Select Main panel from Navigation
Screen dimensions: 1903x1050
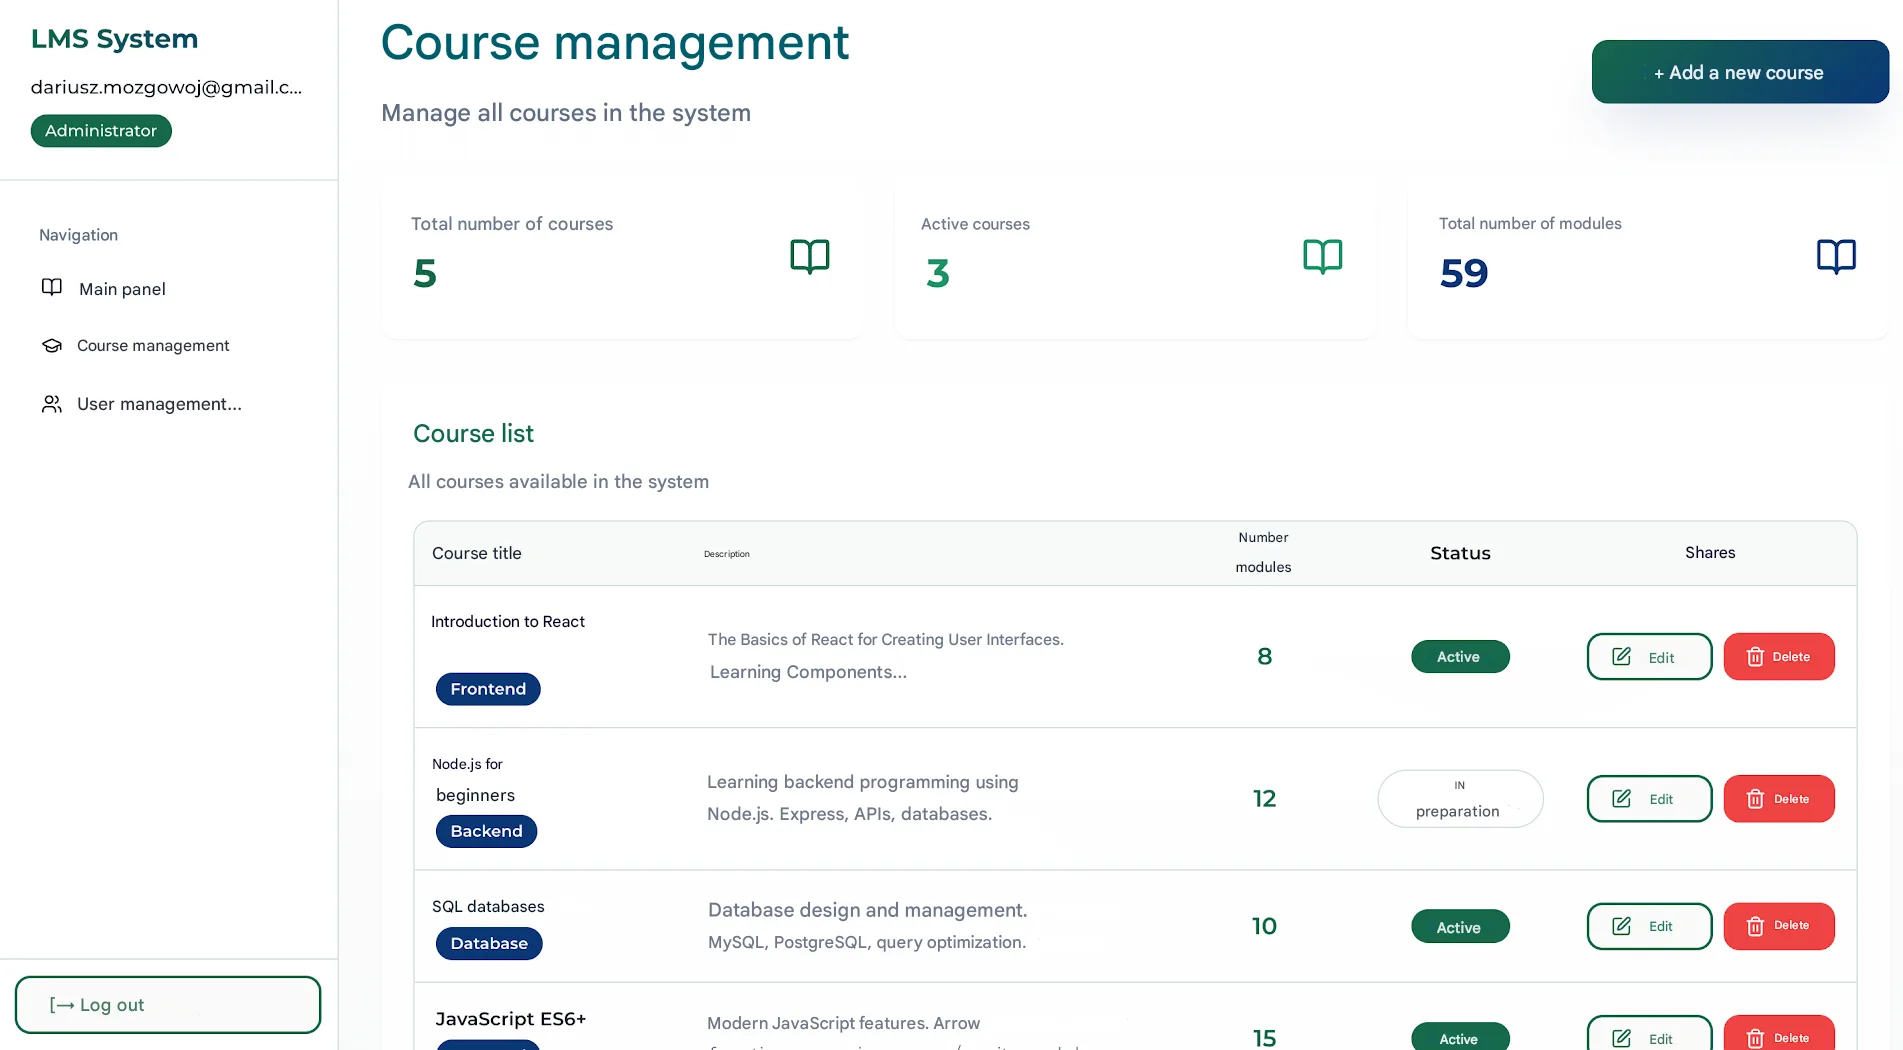[x=121, y=288]
